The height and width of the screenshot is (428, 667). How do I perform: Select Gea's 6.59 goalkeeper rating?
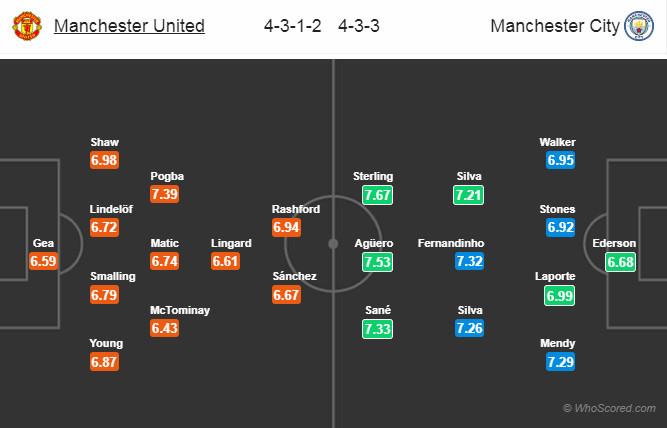44,261
